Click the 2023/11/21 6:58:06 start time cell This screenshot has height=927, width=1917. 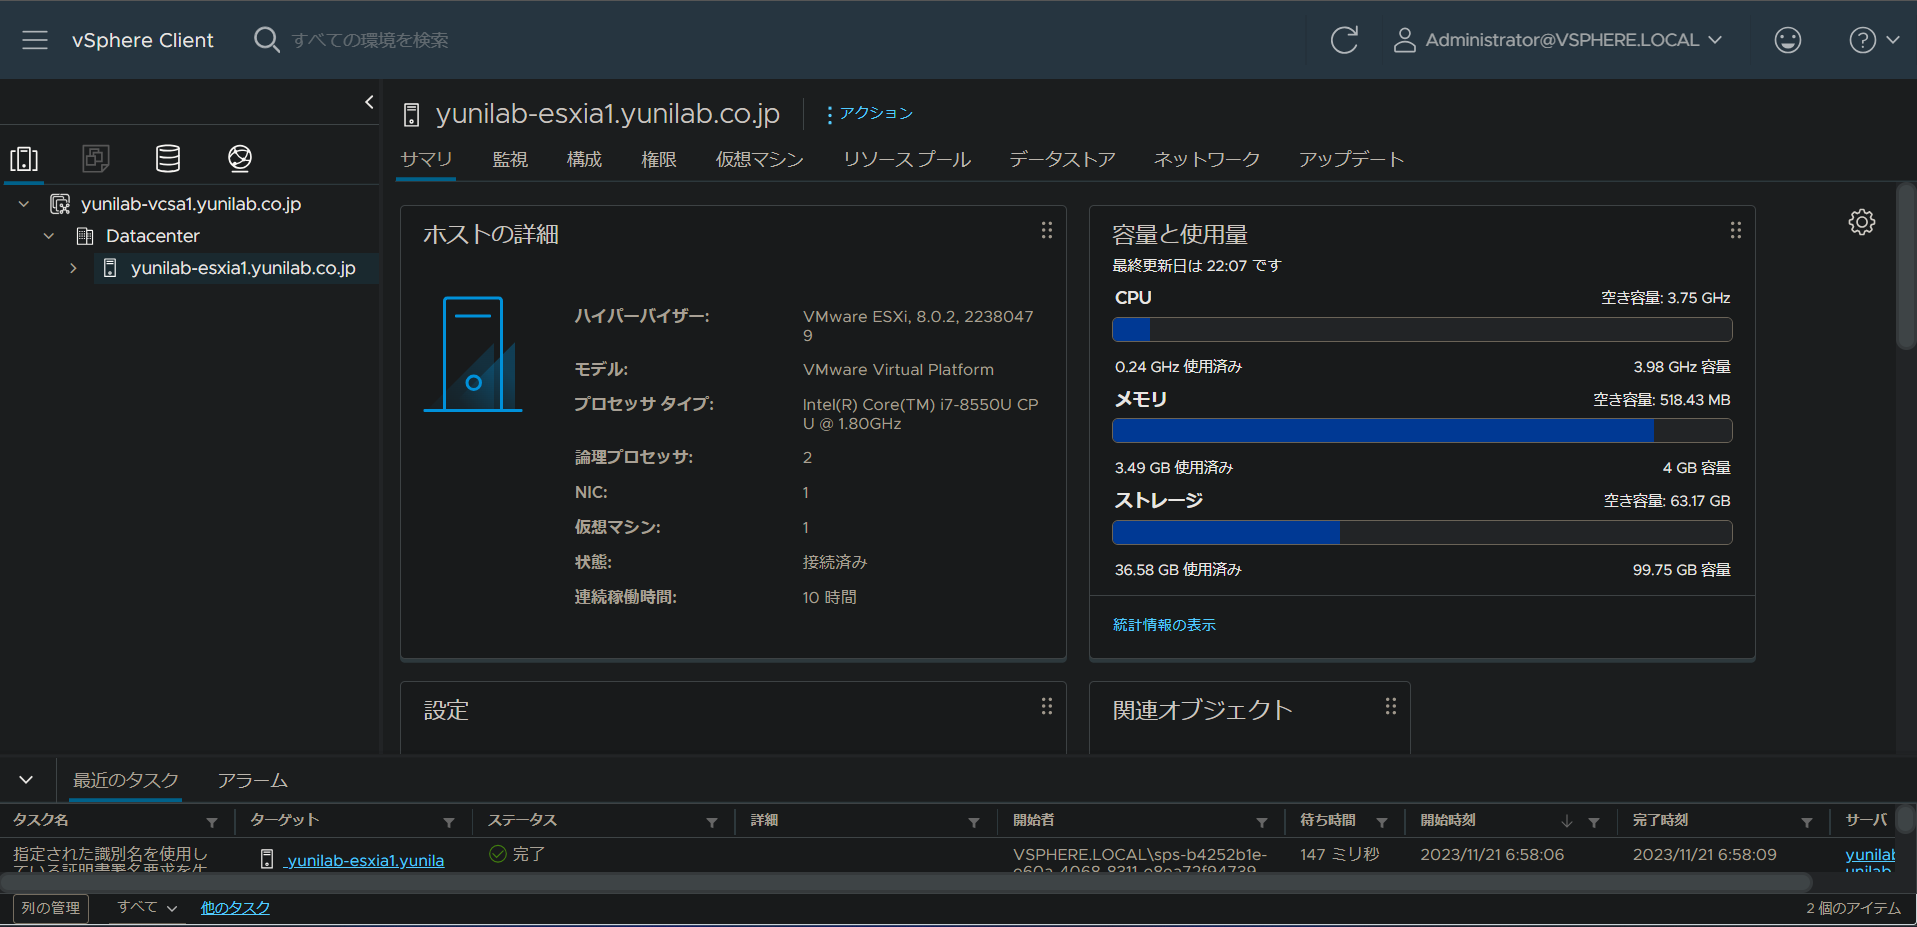1492,854
